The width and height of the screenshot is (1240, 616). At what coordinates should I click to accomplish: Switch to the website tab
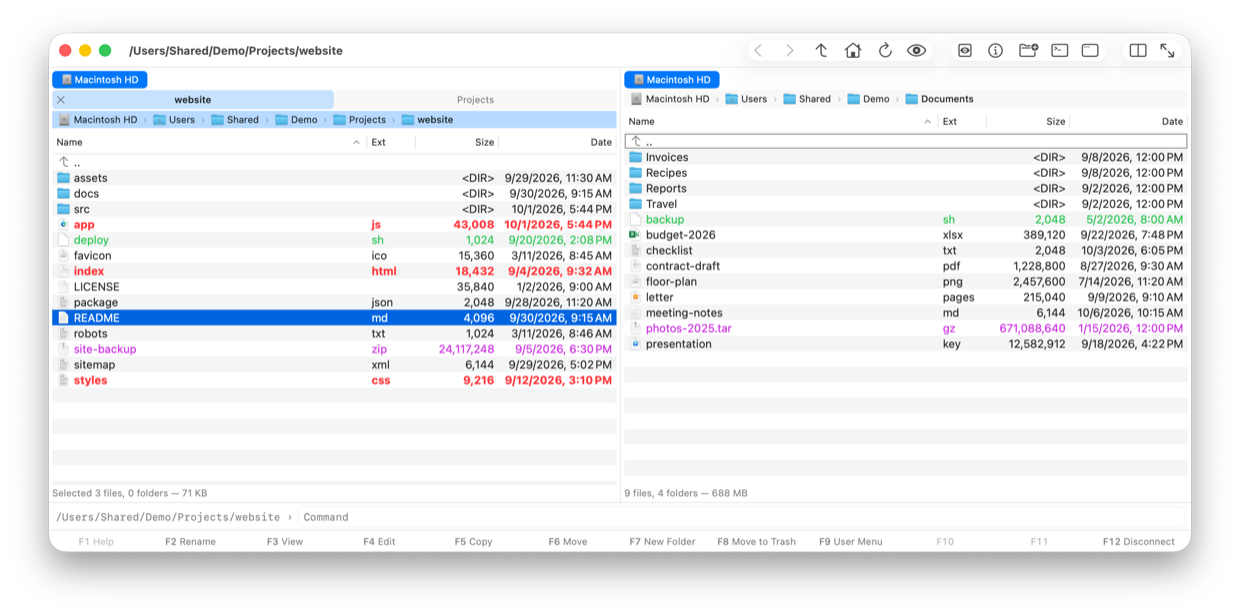(193, 99)
